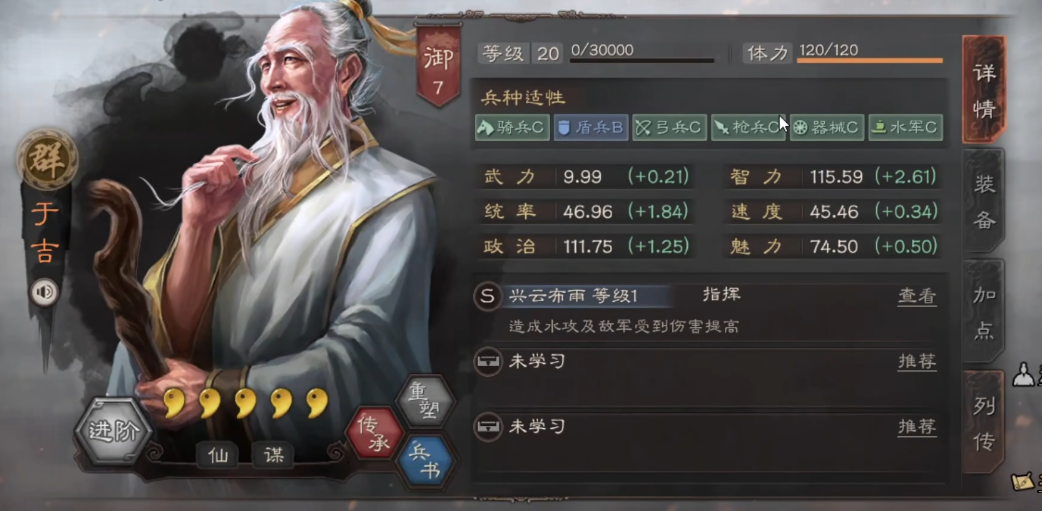
Task: View details of 兴云布雨 via 查看
Action: [x=917, y=297]
